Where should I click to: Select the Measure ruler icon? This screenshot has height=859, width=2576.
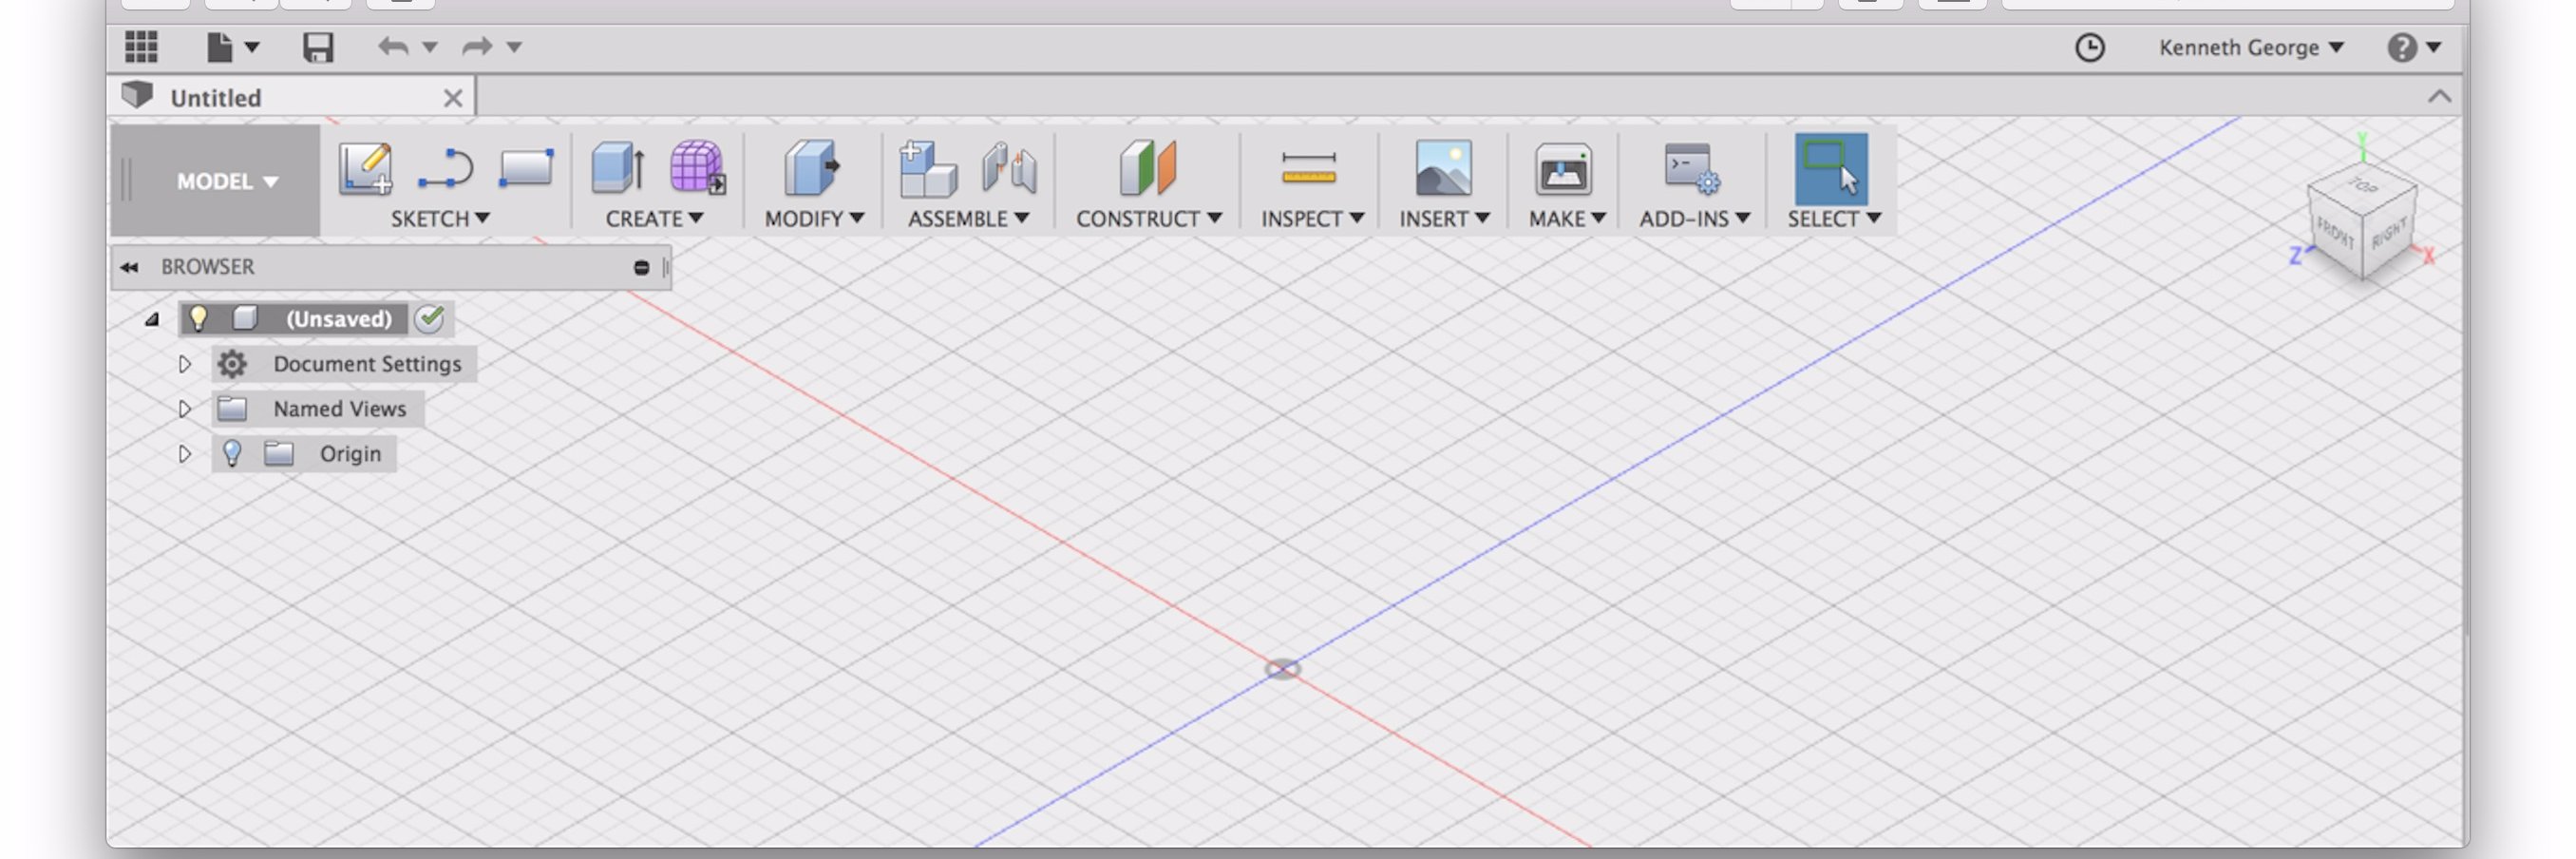tap(1308, 168)
